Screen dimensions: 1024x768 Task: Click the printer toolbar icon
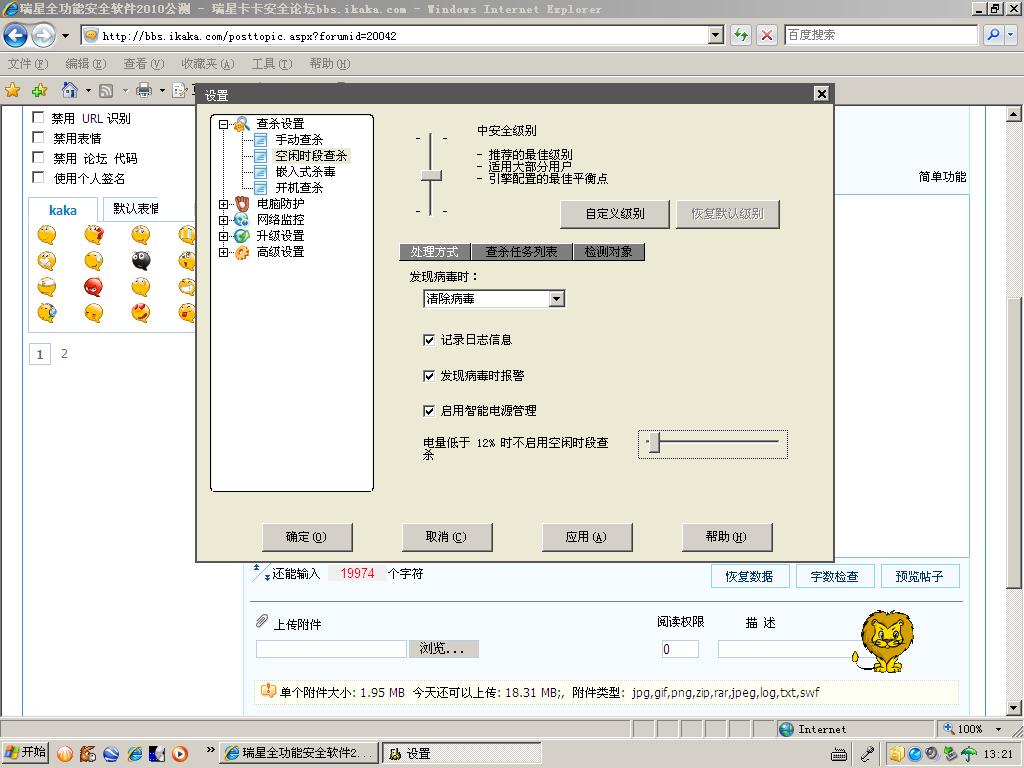coord(144,90)
